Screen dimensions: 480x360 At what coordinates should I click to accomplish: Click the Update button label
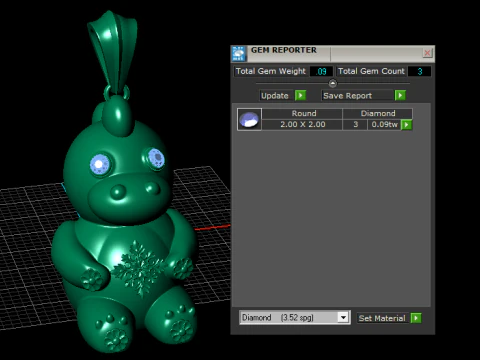pos(275,96)
